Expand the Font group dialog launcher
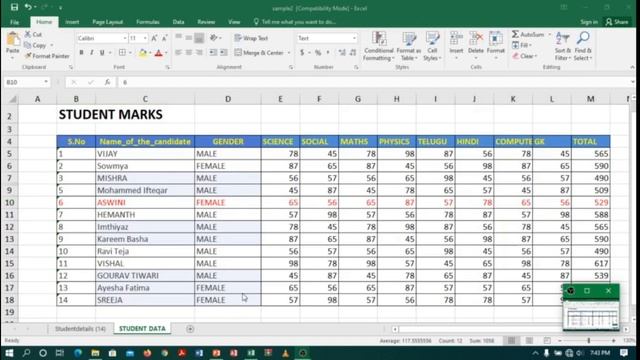 click(167, 67)
